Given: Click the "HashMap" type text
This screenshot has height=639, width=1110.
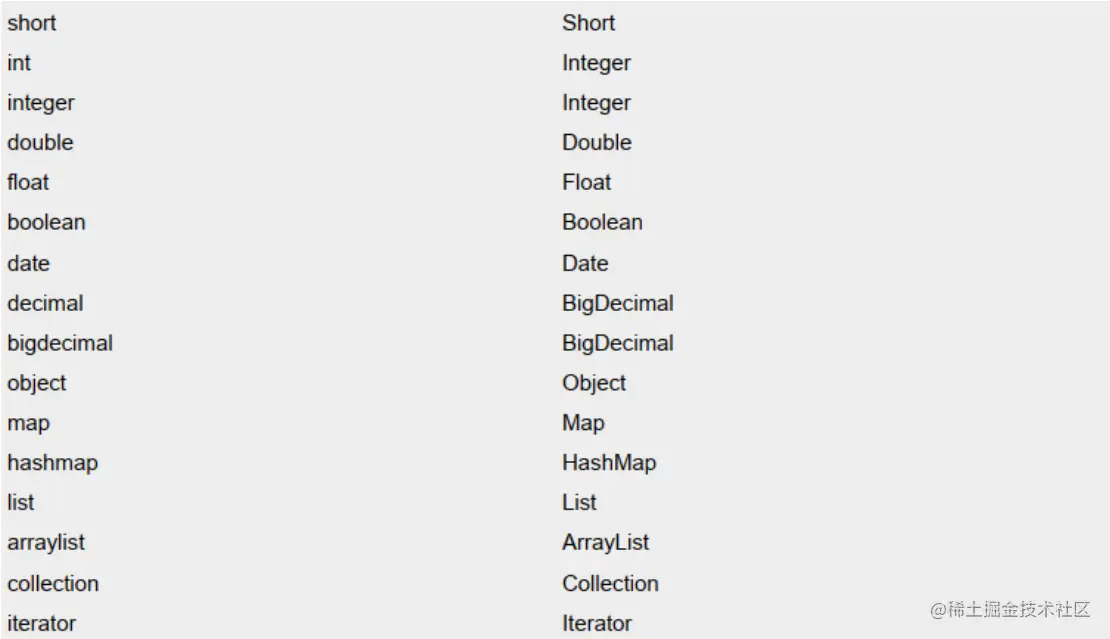Looking at the screenshot, I should coord(609,464).
